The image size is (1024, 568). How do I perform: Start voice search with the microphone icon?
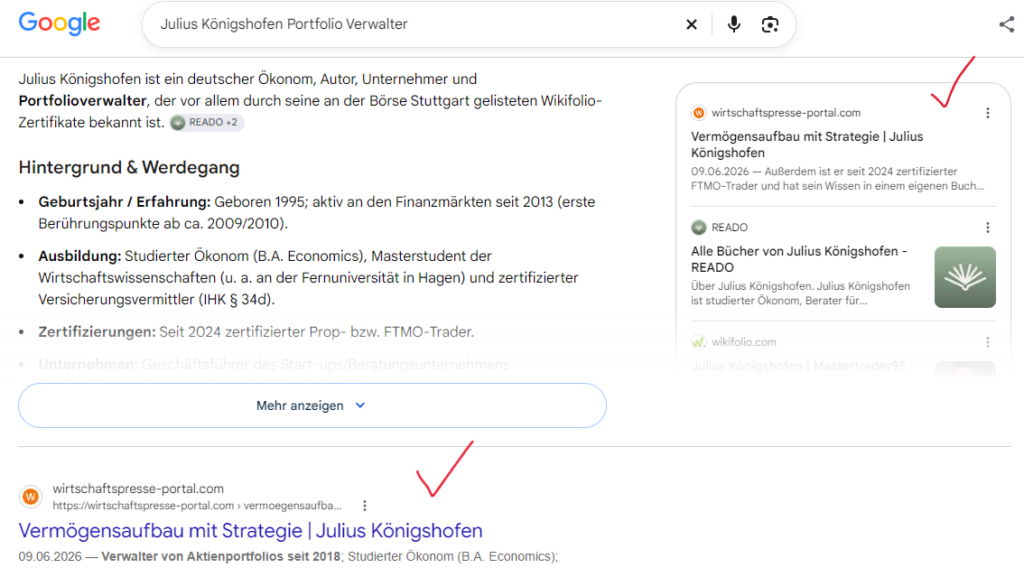click(734, 24)
